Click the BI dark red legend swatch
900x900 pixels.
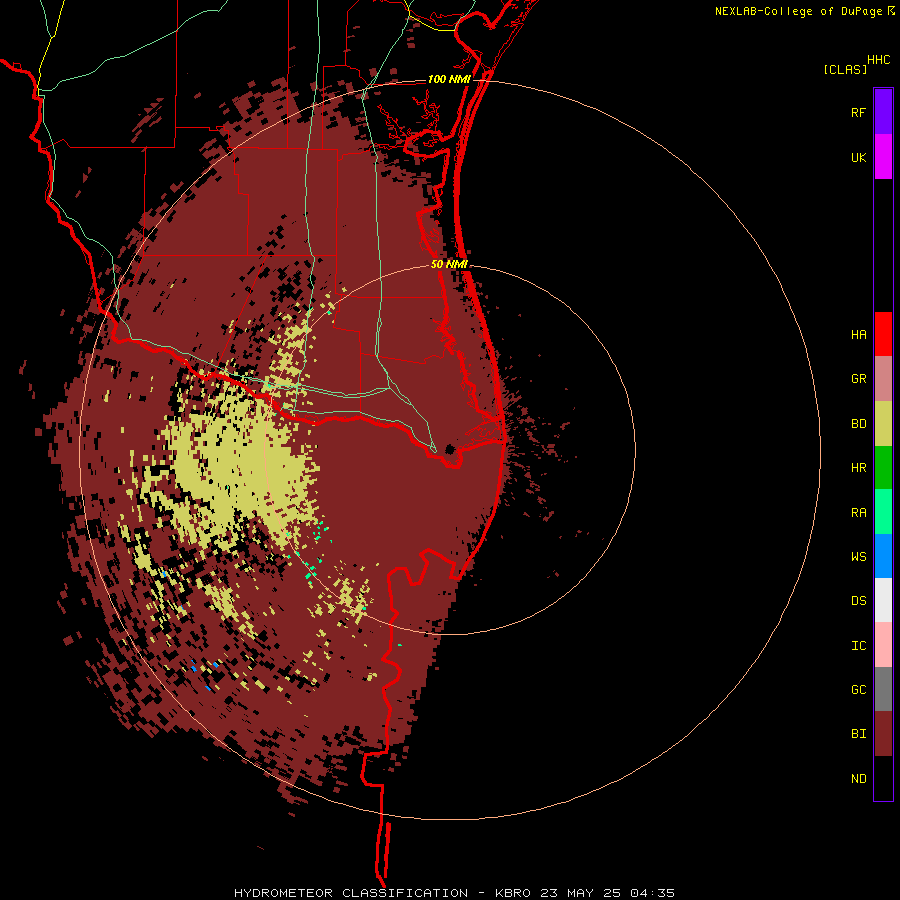click(883, 734)
